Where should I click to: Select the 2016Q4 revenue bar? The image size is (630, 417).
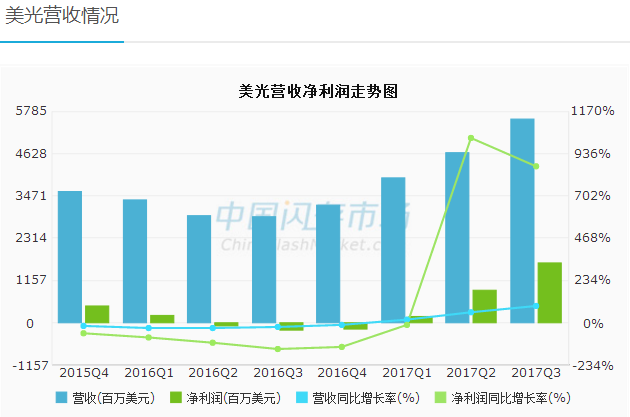(328, 264)
